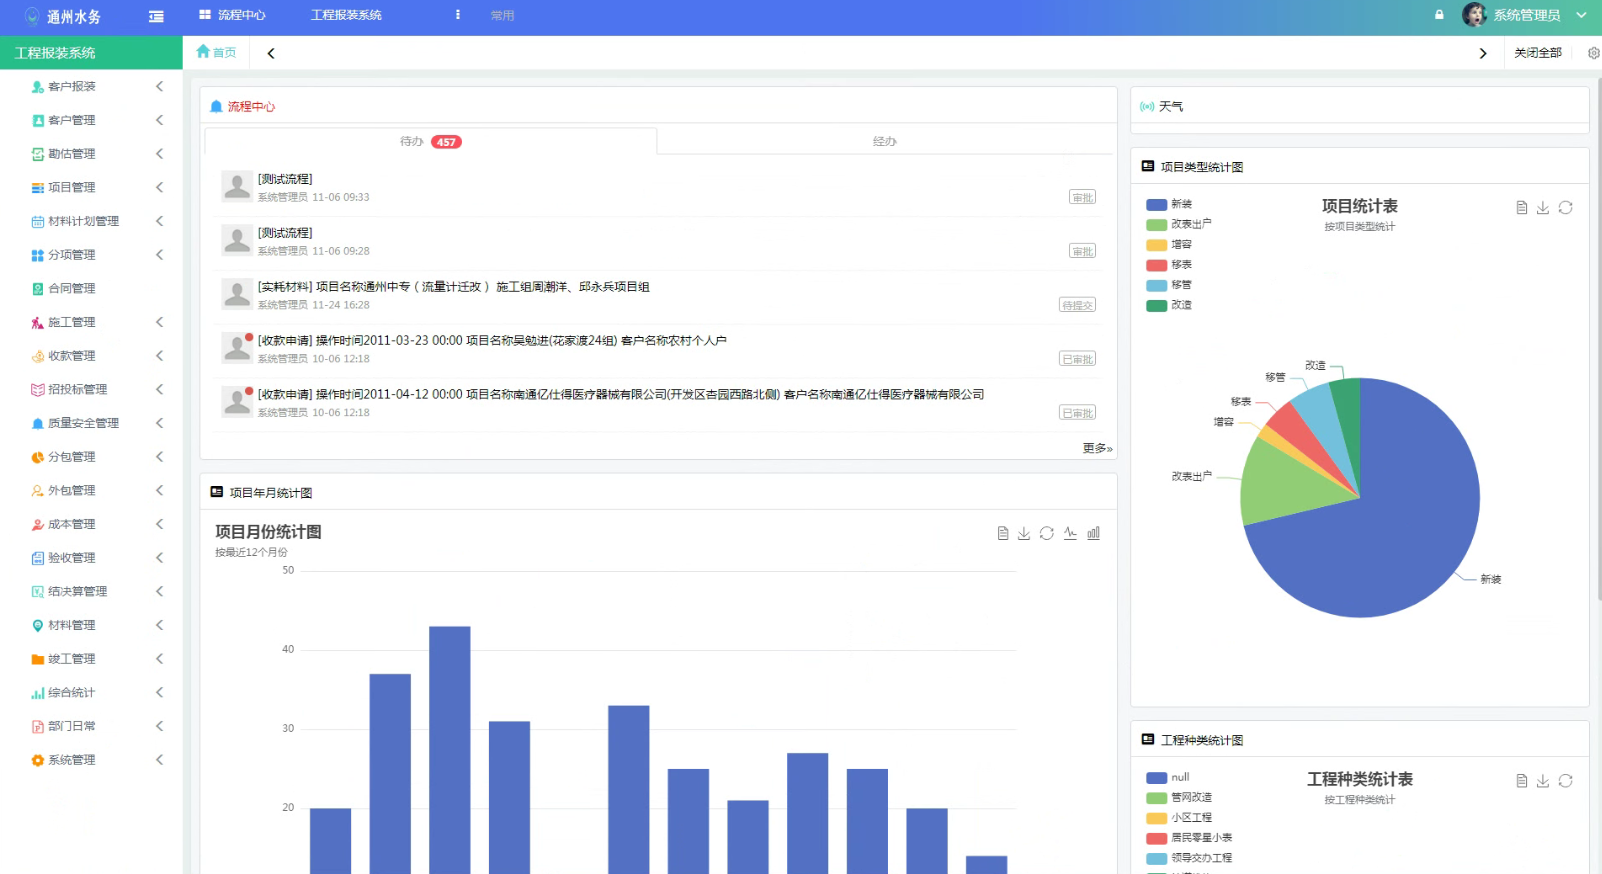
Task: Click the 待提交 button on 实耗材料 item
Action: 1077,305
